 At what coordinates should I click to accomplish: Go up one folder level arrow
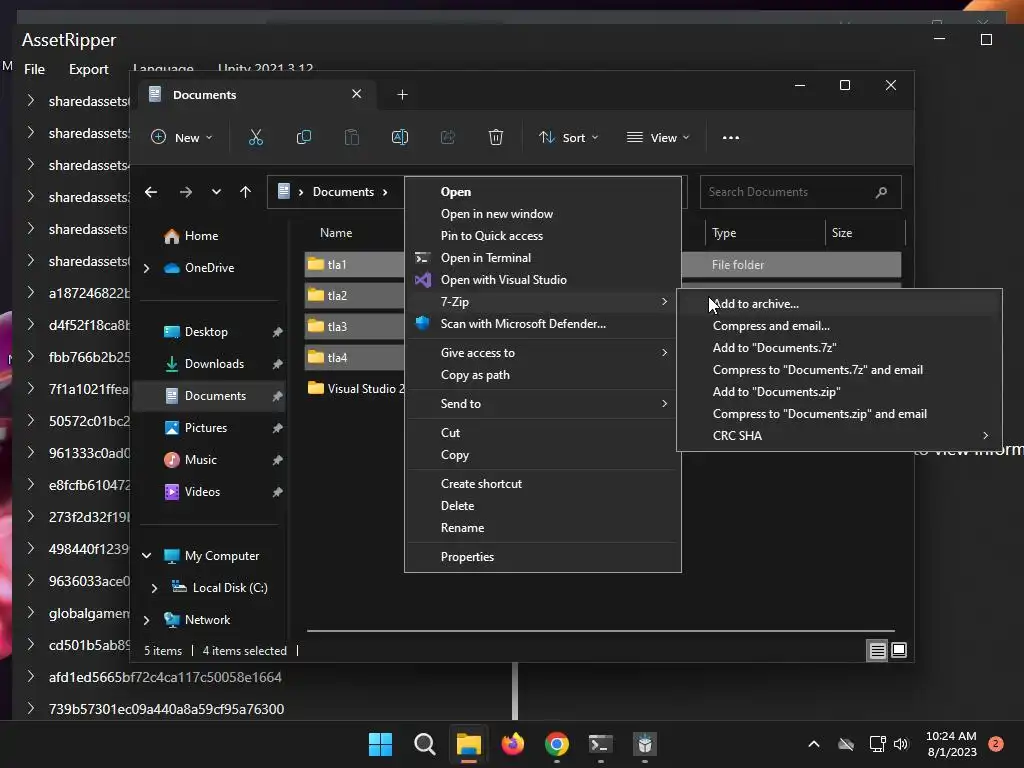coord(246,192)
